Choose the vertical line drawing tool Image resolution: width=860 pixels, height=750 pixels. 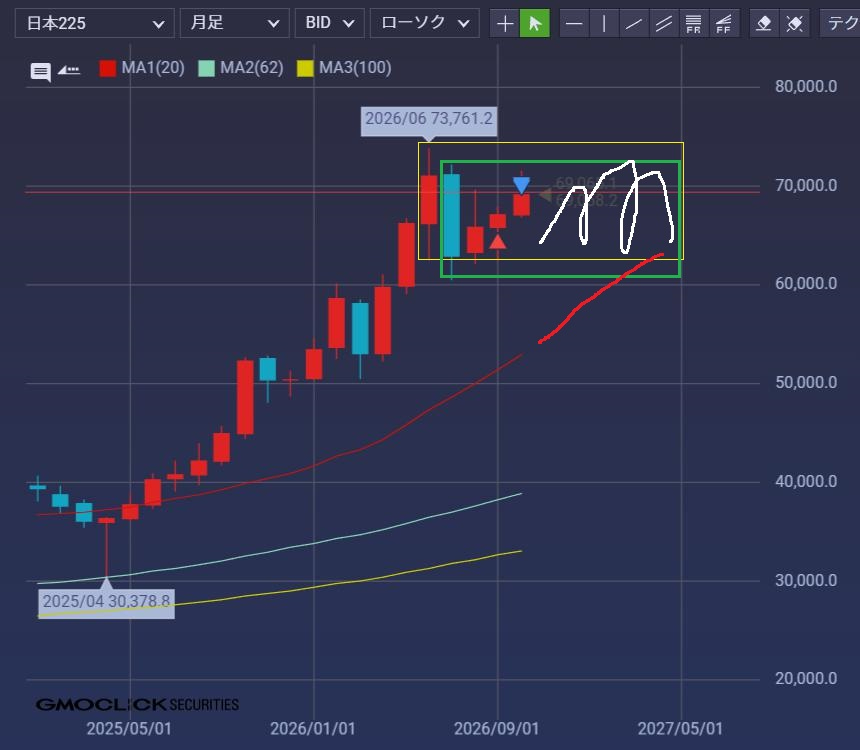[604, 24]
